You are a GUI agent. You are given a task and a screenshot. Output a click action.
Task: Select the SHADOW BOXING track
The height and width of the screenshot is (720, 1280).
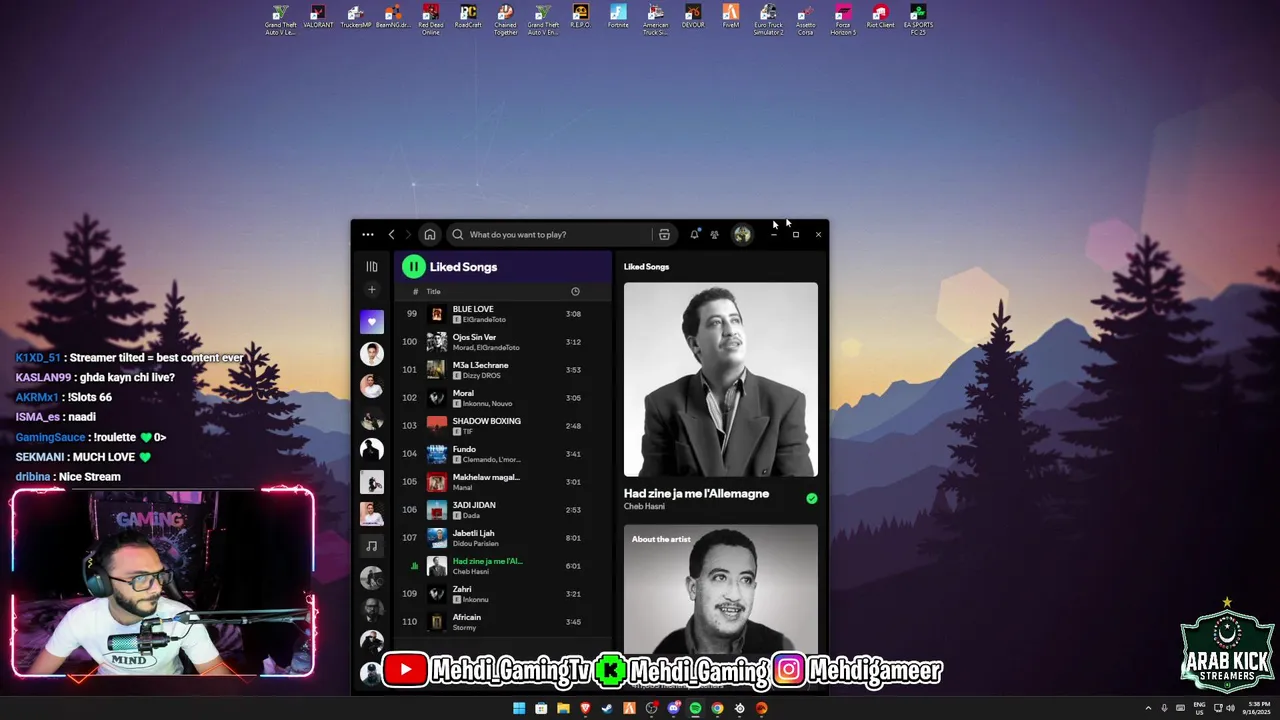[502, 426]
